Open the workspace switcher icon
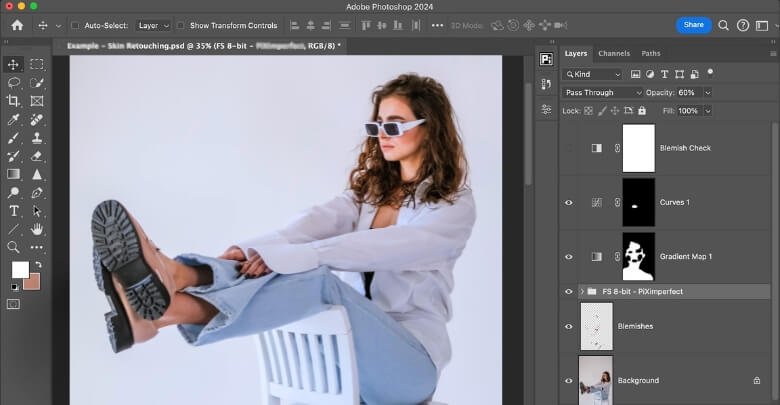Image resolution: width=780 pixels, height=405 pixels. 762,25
